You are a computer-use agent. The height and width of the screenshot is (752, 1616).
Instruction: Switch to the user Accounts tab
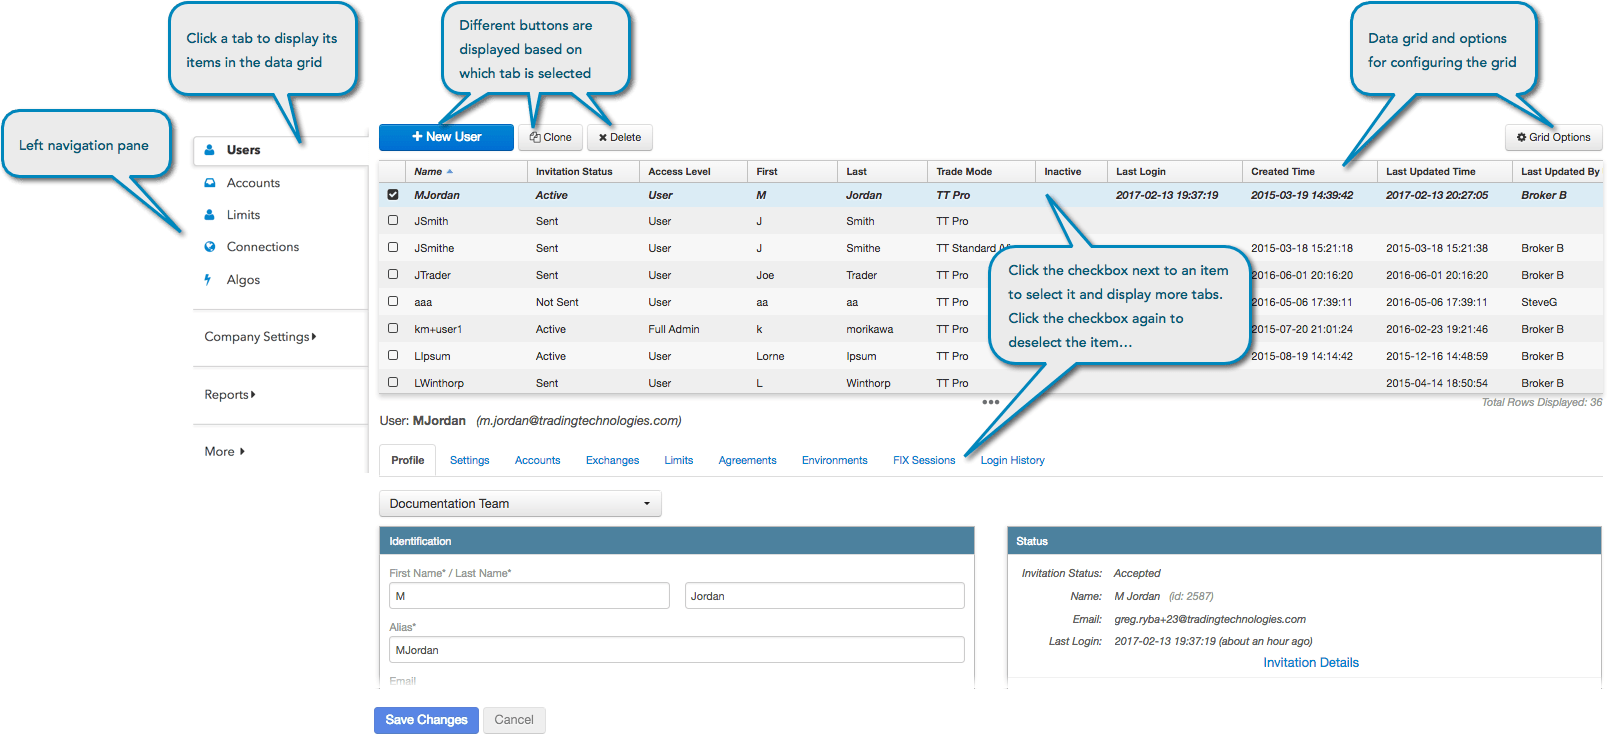click(x=537, y=461)
